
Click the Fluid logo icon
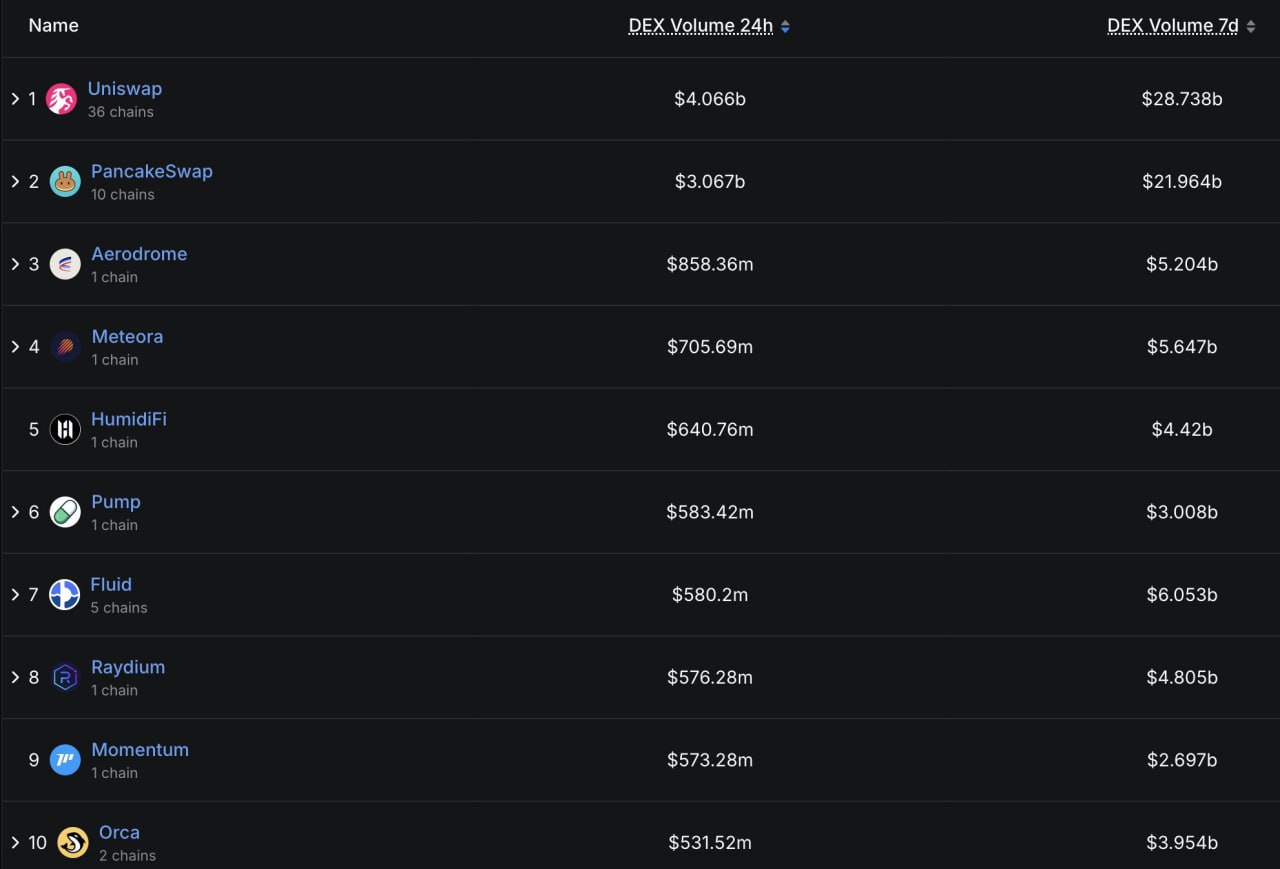tap(65, 595)
